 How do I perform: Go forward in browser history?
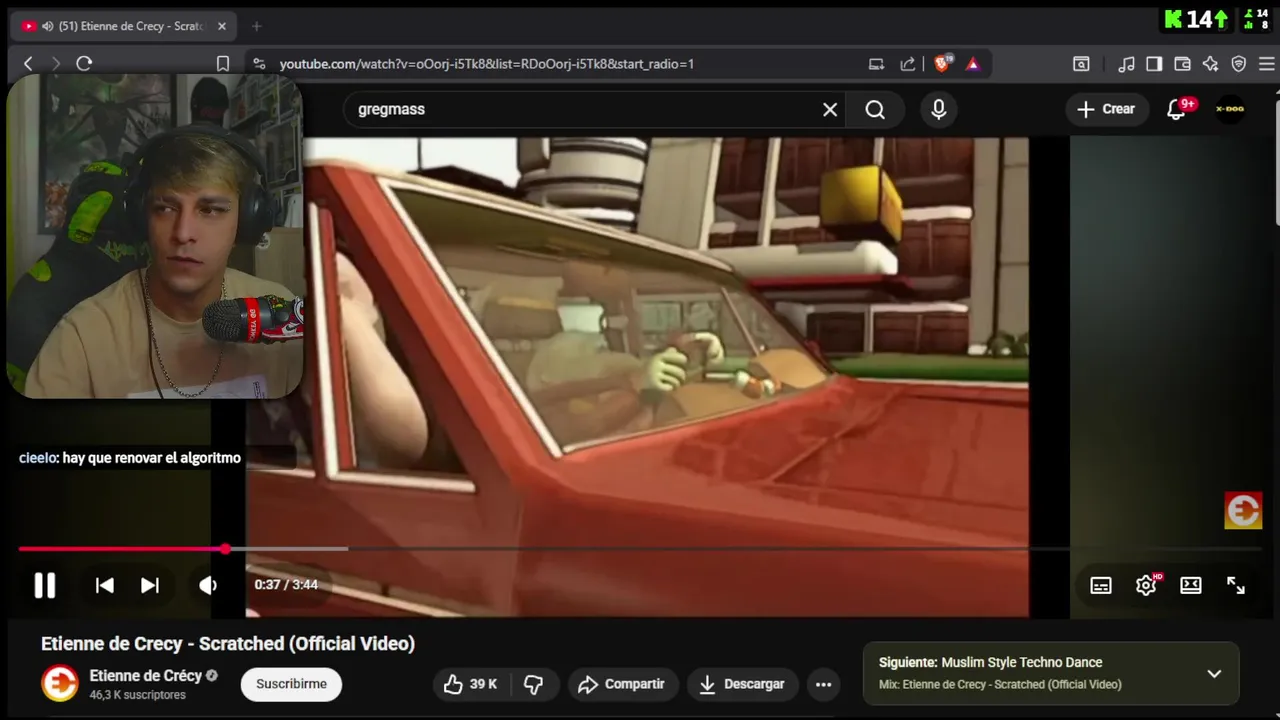click(x=56, y=63)
